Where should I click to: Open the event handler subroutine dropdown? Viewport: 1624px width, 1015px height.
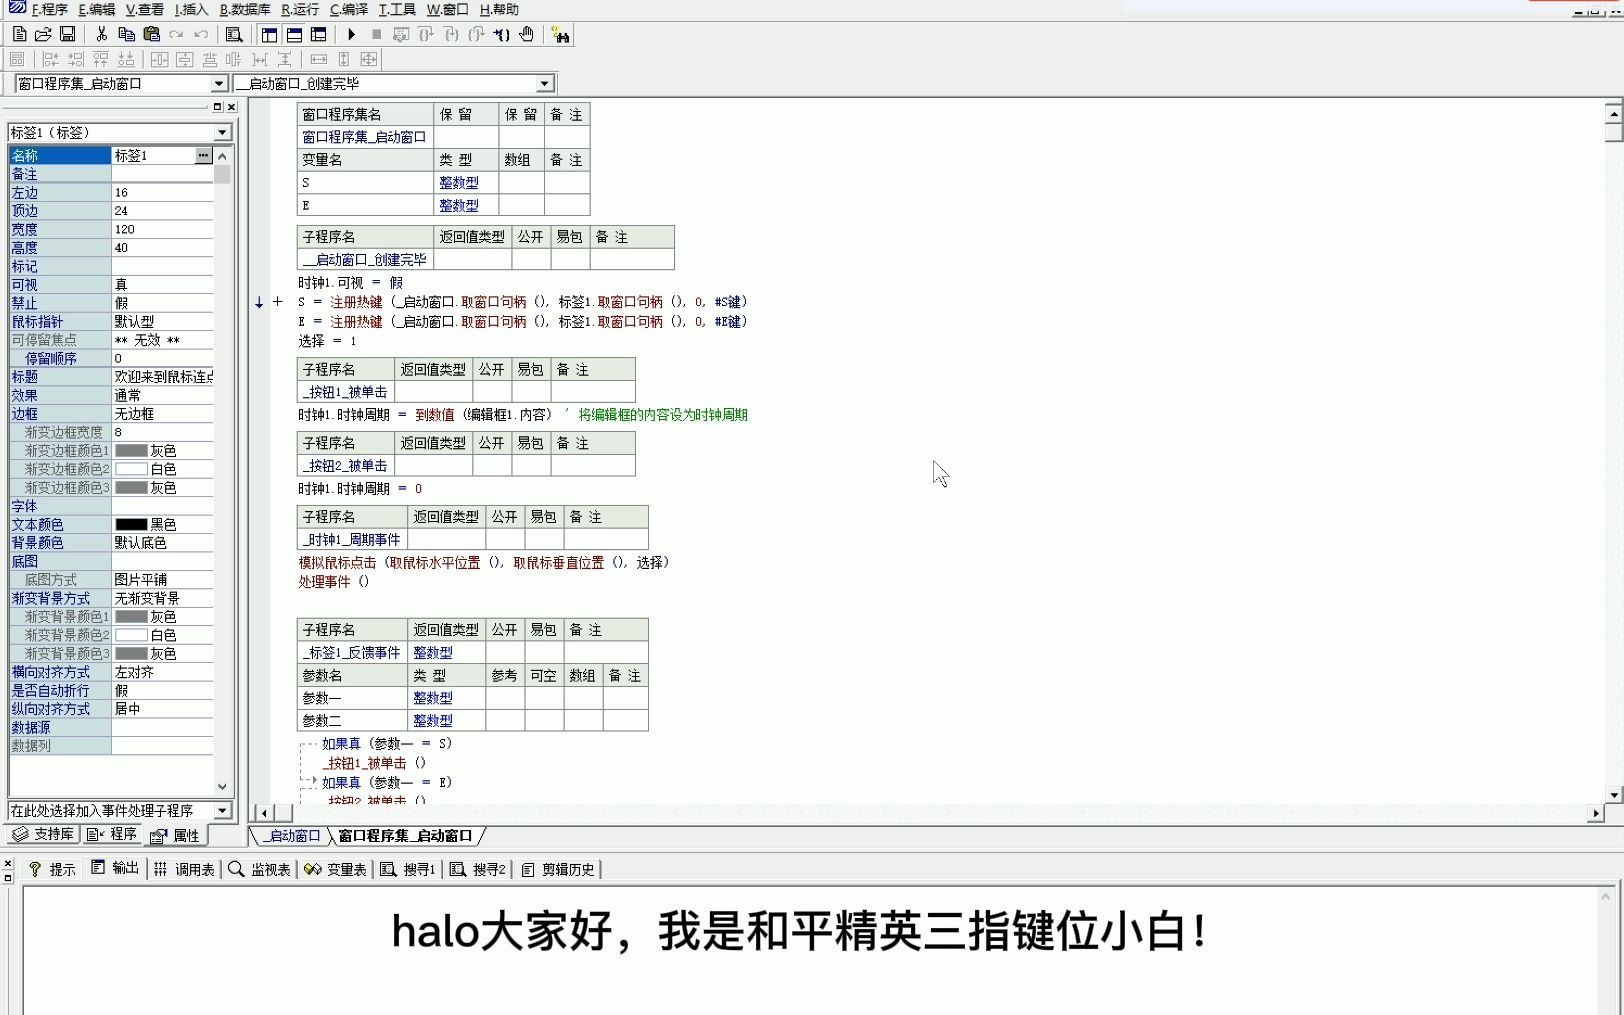[222, 810]
